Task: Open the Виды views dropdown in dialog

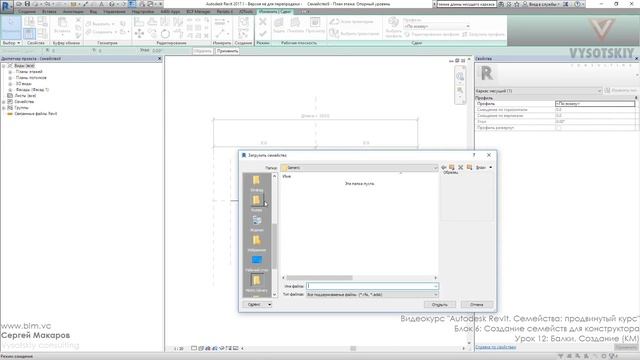Action: click(484, 167)
